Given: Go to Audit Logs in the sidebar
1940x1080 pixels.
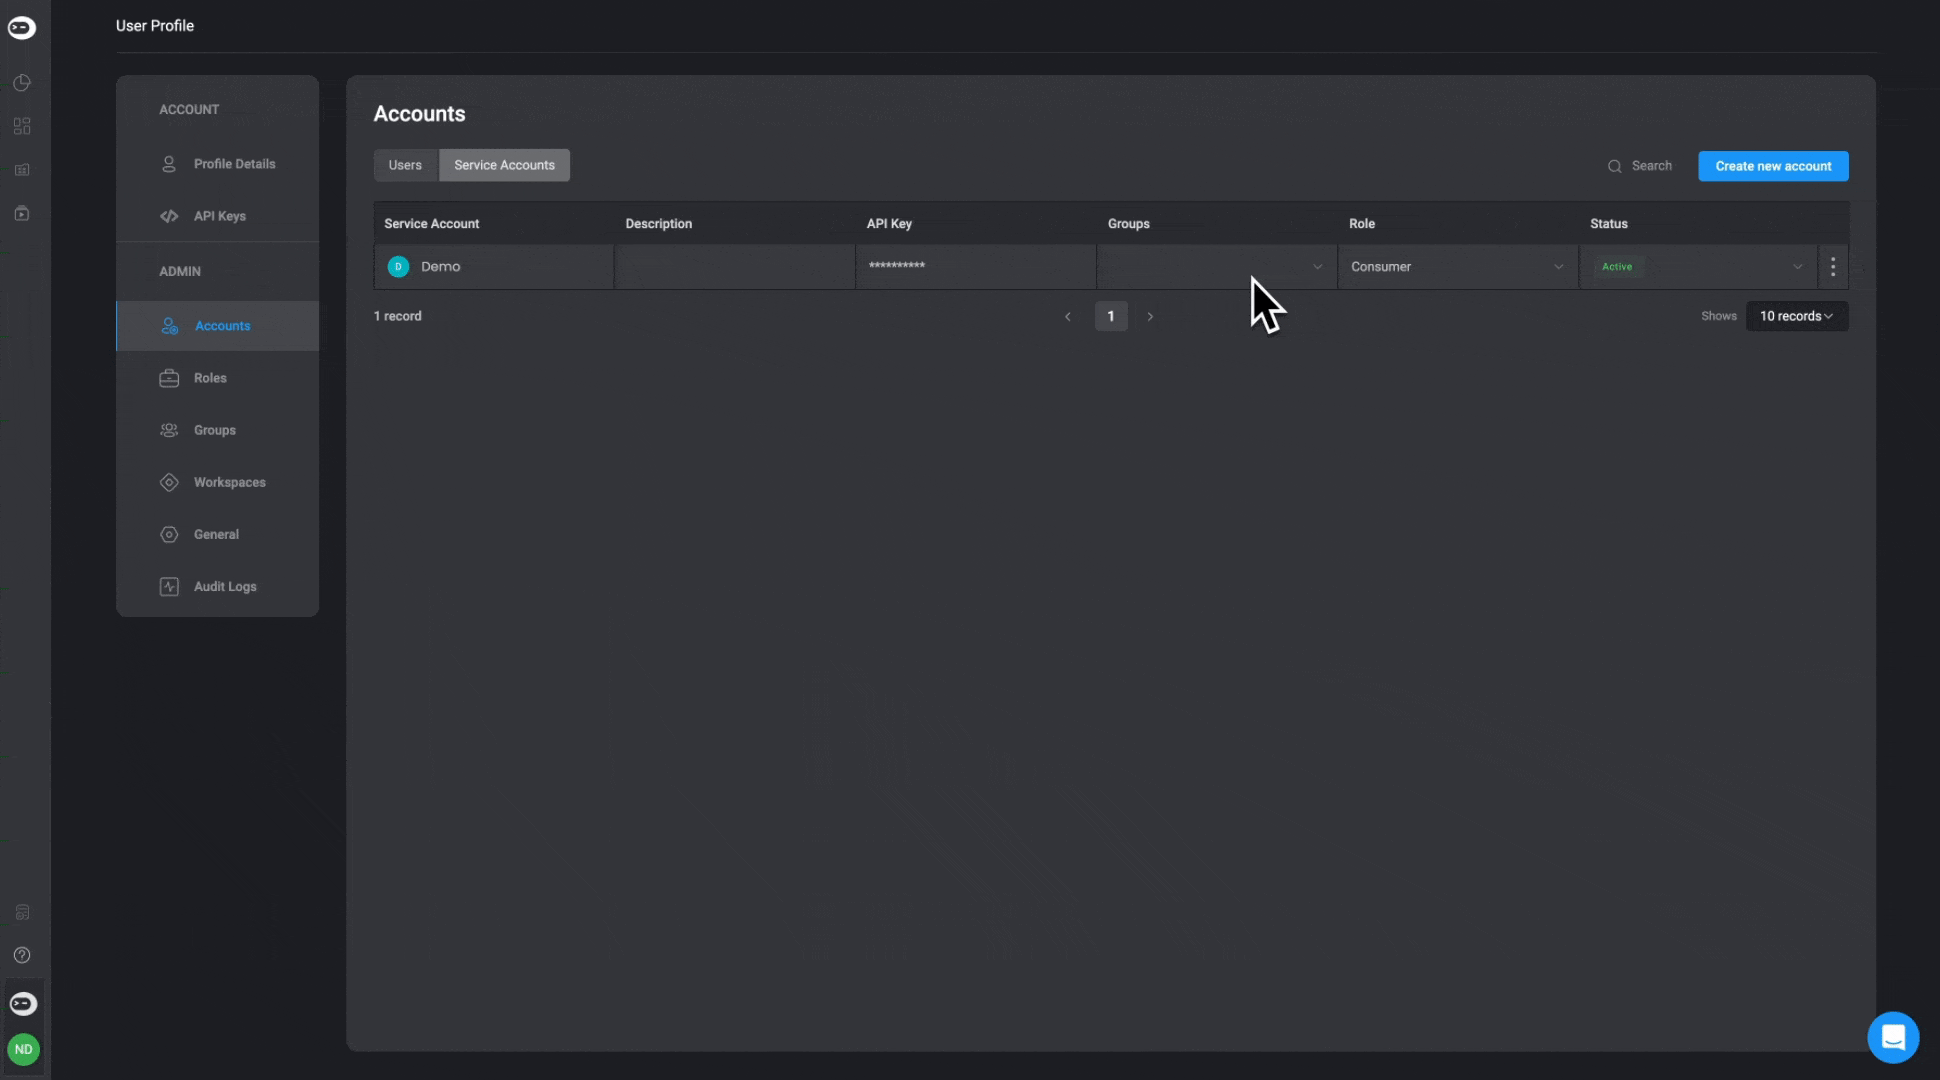Looking at the screenshot, I should coord(224,587).
